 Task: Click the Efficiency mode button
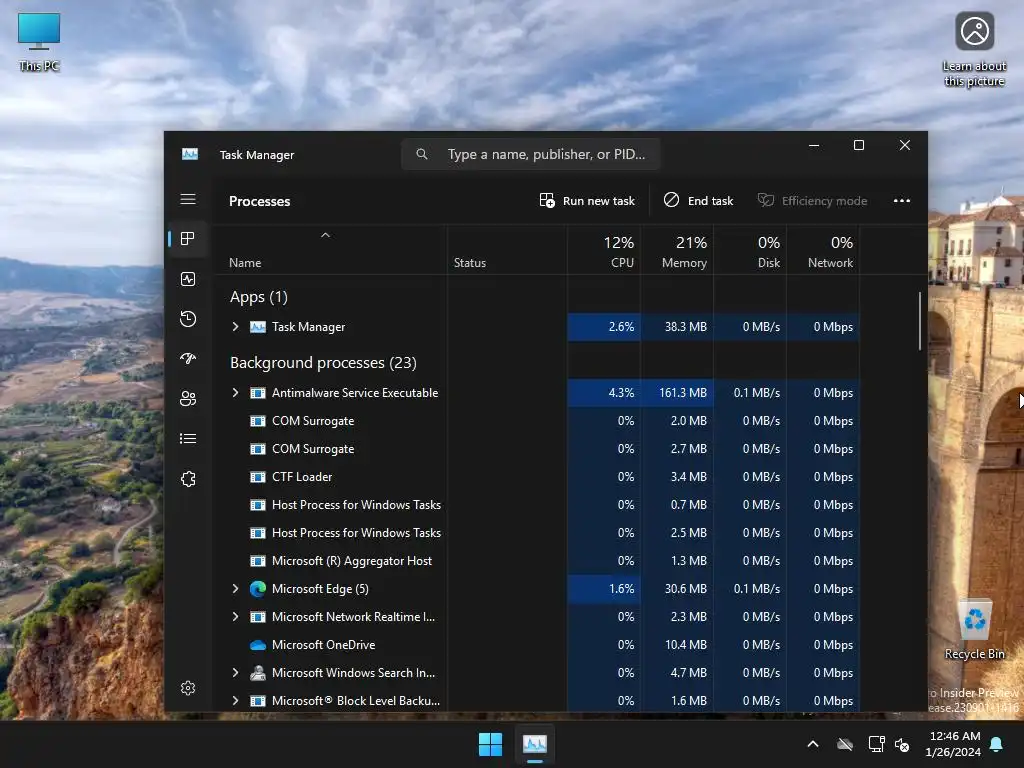click(x=812, y=200)
